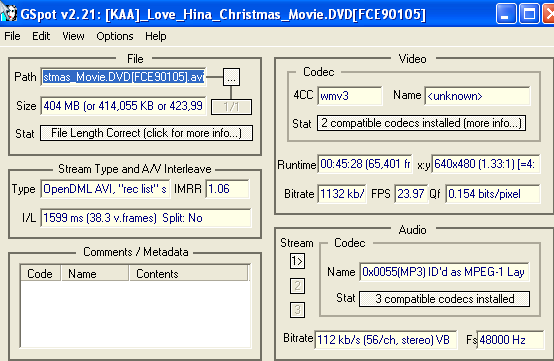
Task: Click the browse '...' button next to Path
Action: tap(231, 77)
